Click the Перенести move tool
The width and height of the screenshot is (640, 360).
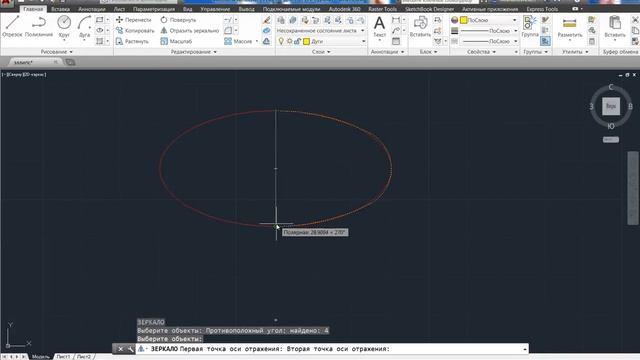pos(133,20)
